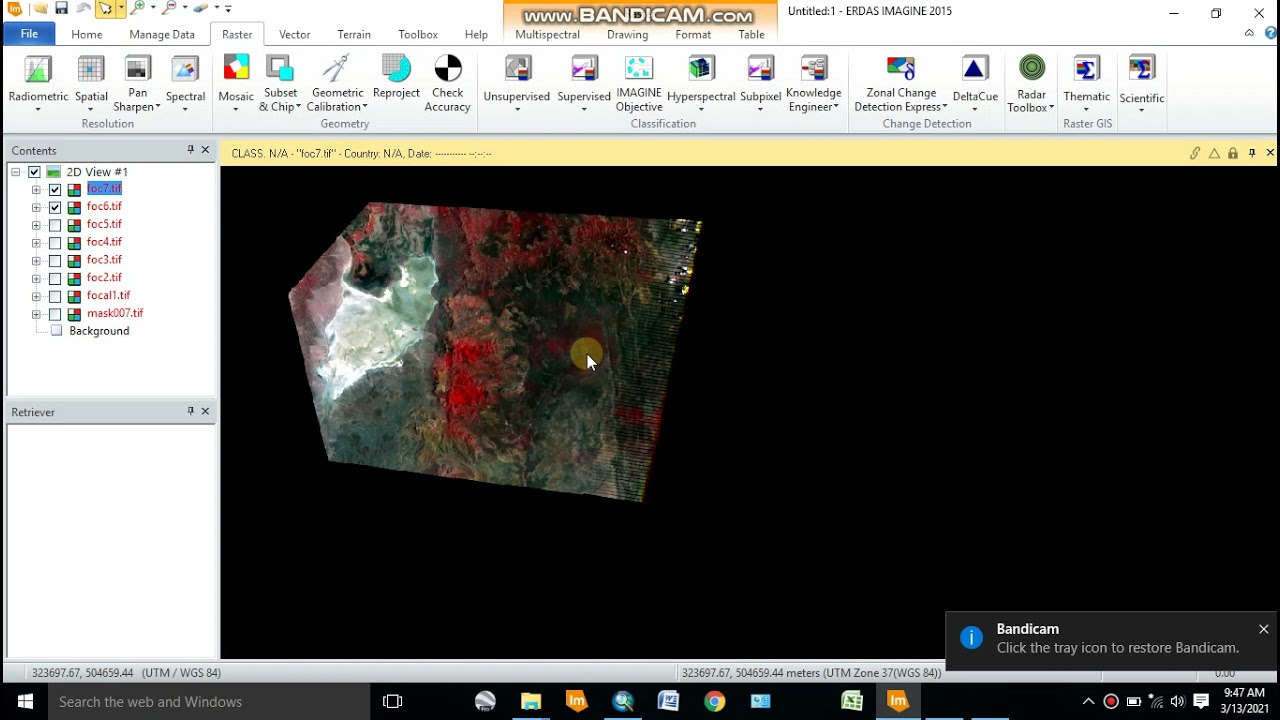Open the Subset & Chip dropdown arrow
The image size is (1280, 720).
(x=298, y=108)
